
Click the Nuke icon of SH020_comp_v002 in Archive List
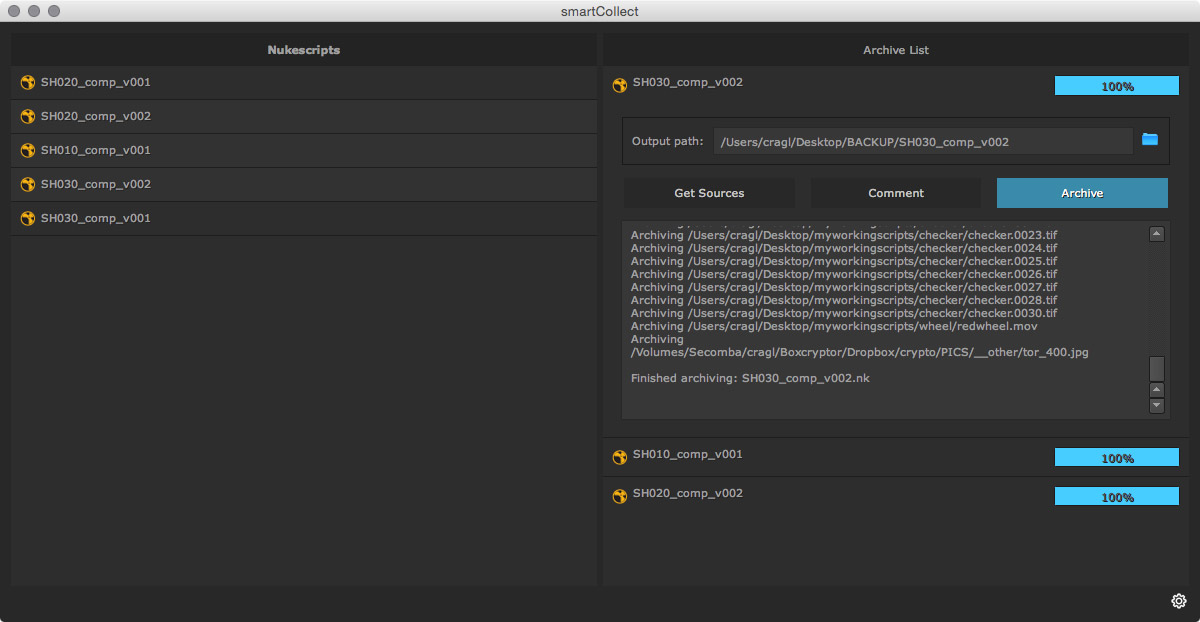620,496
